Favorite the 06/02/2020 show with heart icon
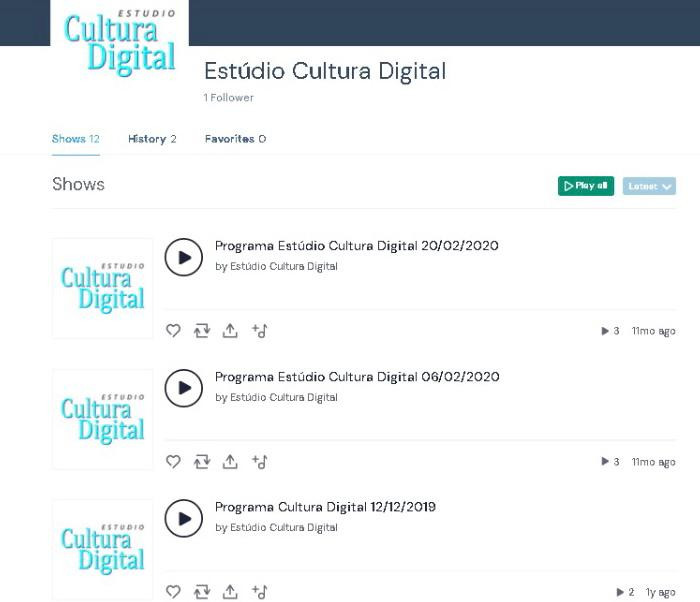Screen dimensions: 700x602 click(173, 461)
